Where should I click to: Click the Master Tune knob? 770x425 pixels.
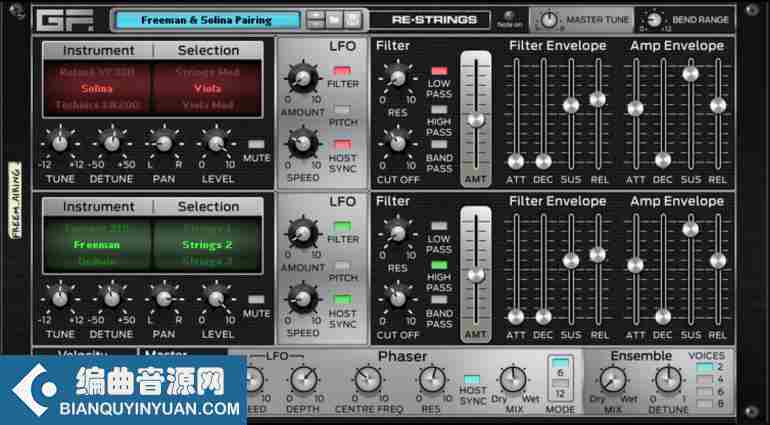click(x=549, y=20)
